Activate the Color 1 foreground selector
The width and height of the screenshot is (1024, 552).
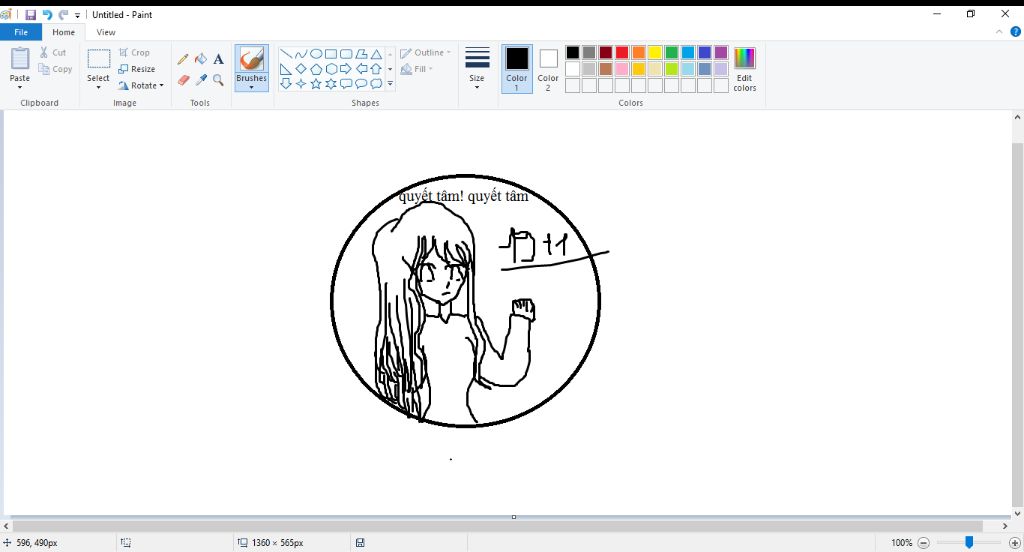click(x=517, y=69)
